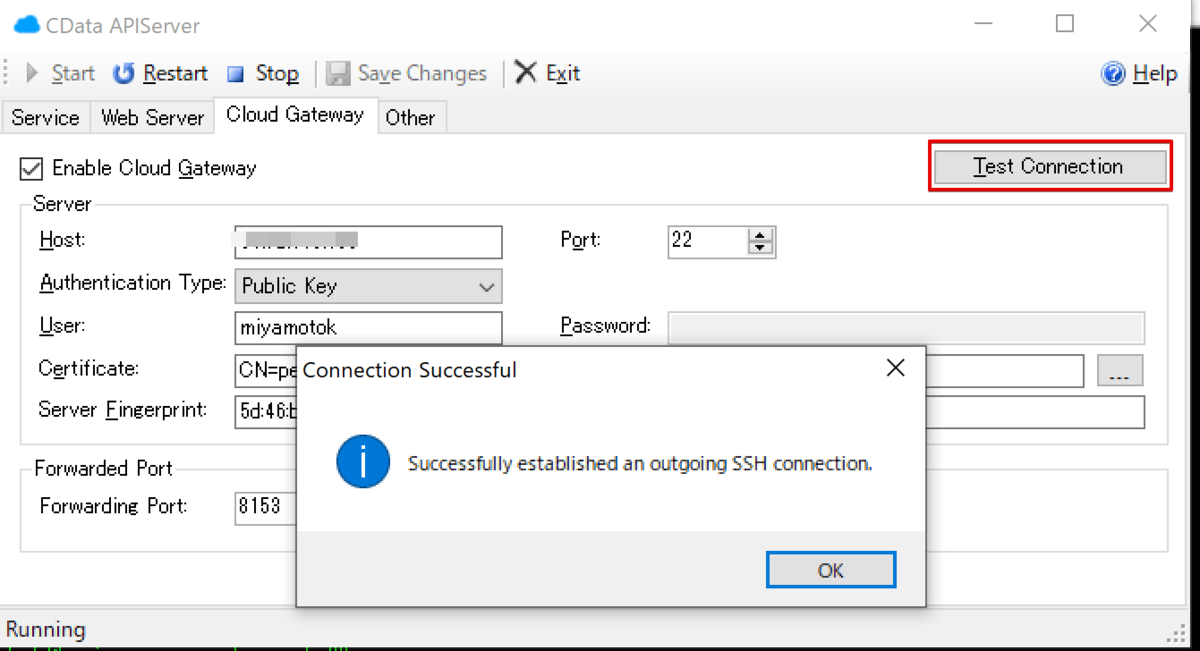
Task: Click the Exit X icon
Action: coord(526,72)
